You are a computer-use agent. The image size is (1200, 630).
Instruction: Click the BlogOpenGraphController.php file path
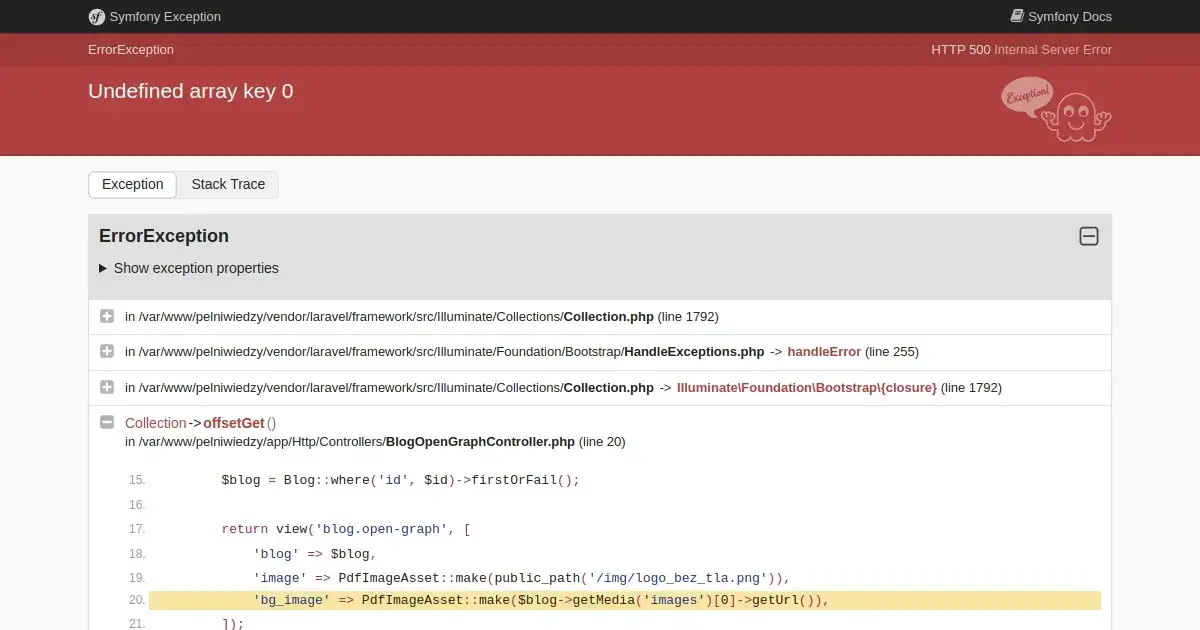click(479, 441)
